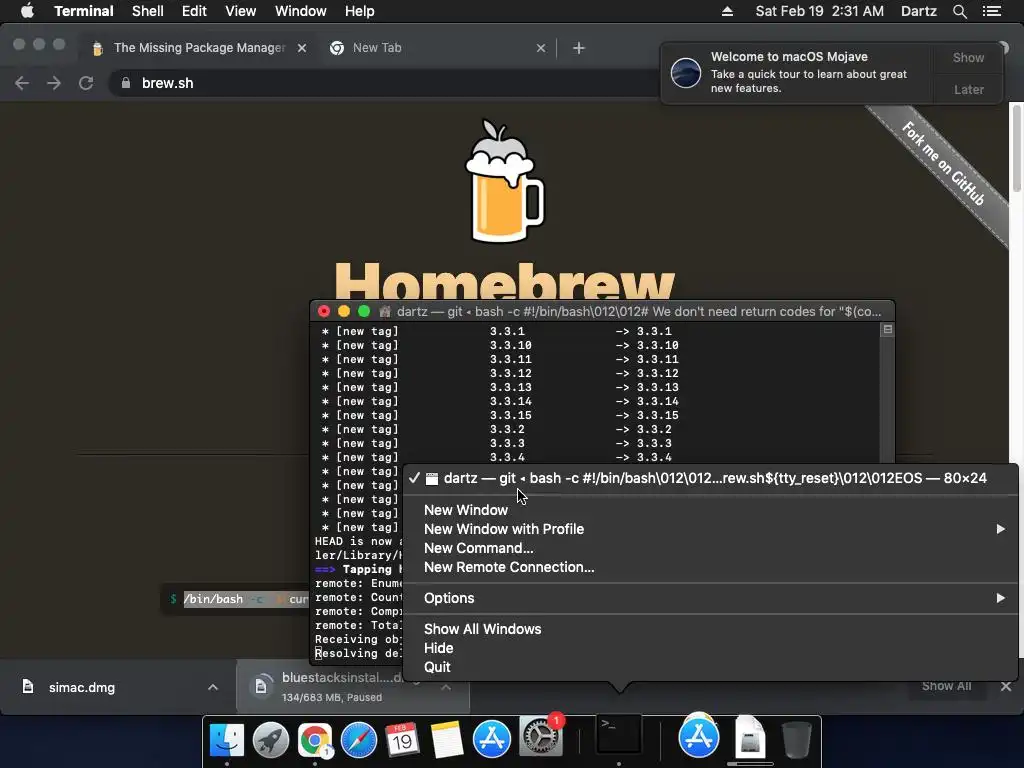
Task: Open App Store icon right of Terminal
Action: (699, 738)
